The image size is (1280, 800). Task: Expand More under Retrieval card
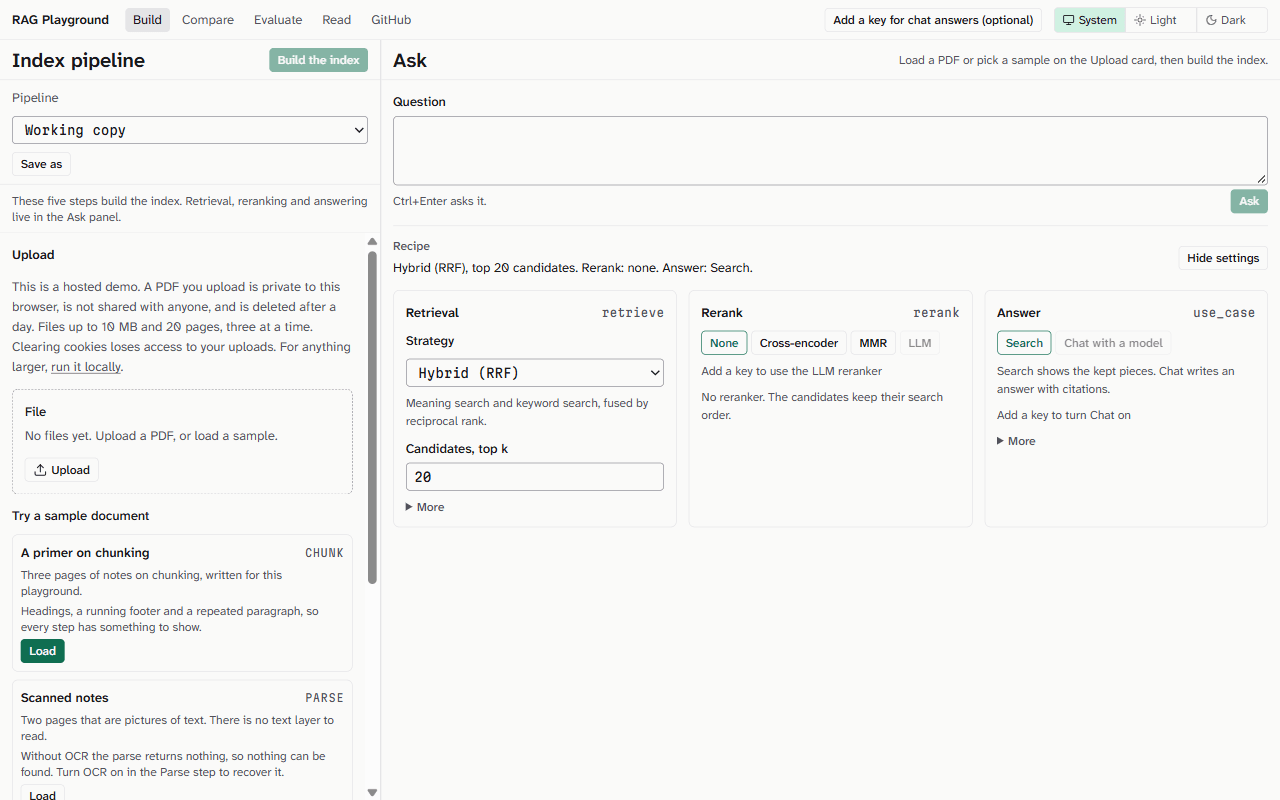pos(425,507)
